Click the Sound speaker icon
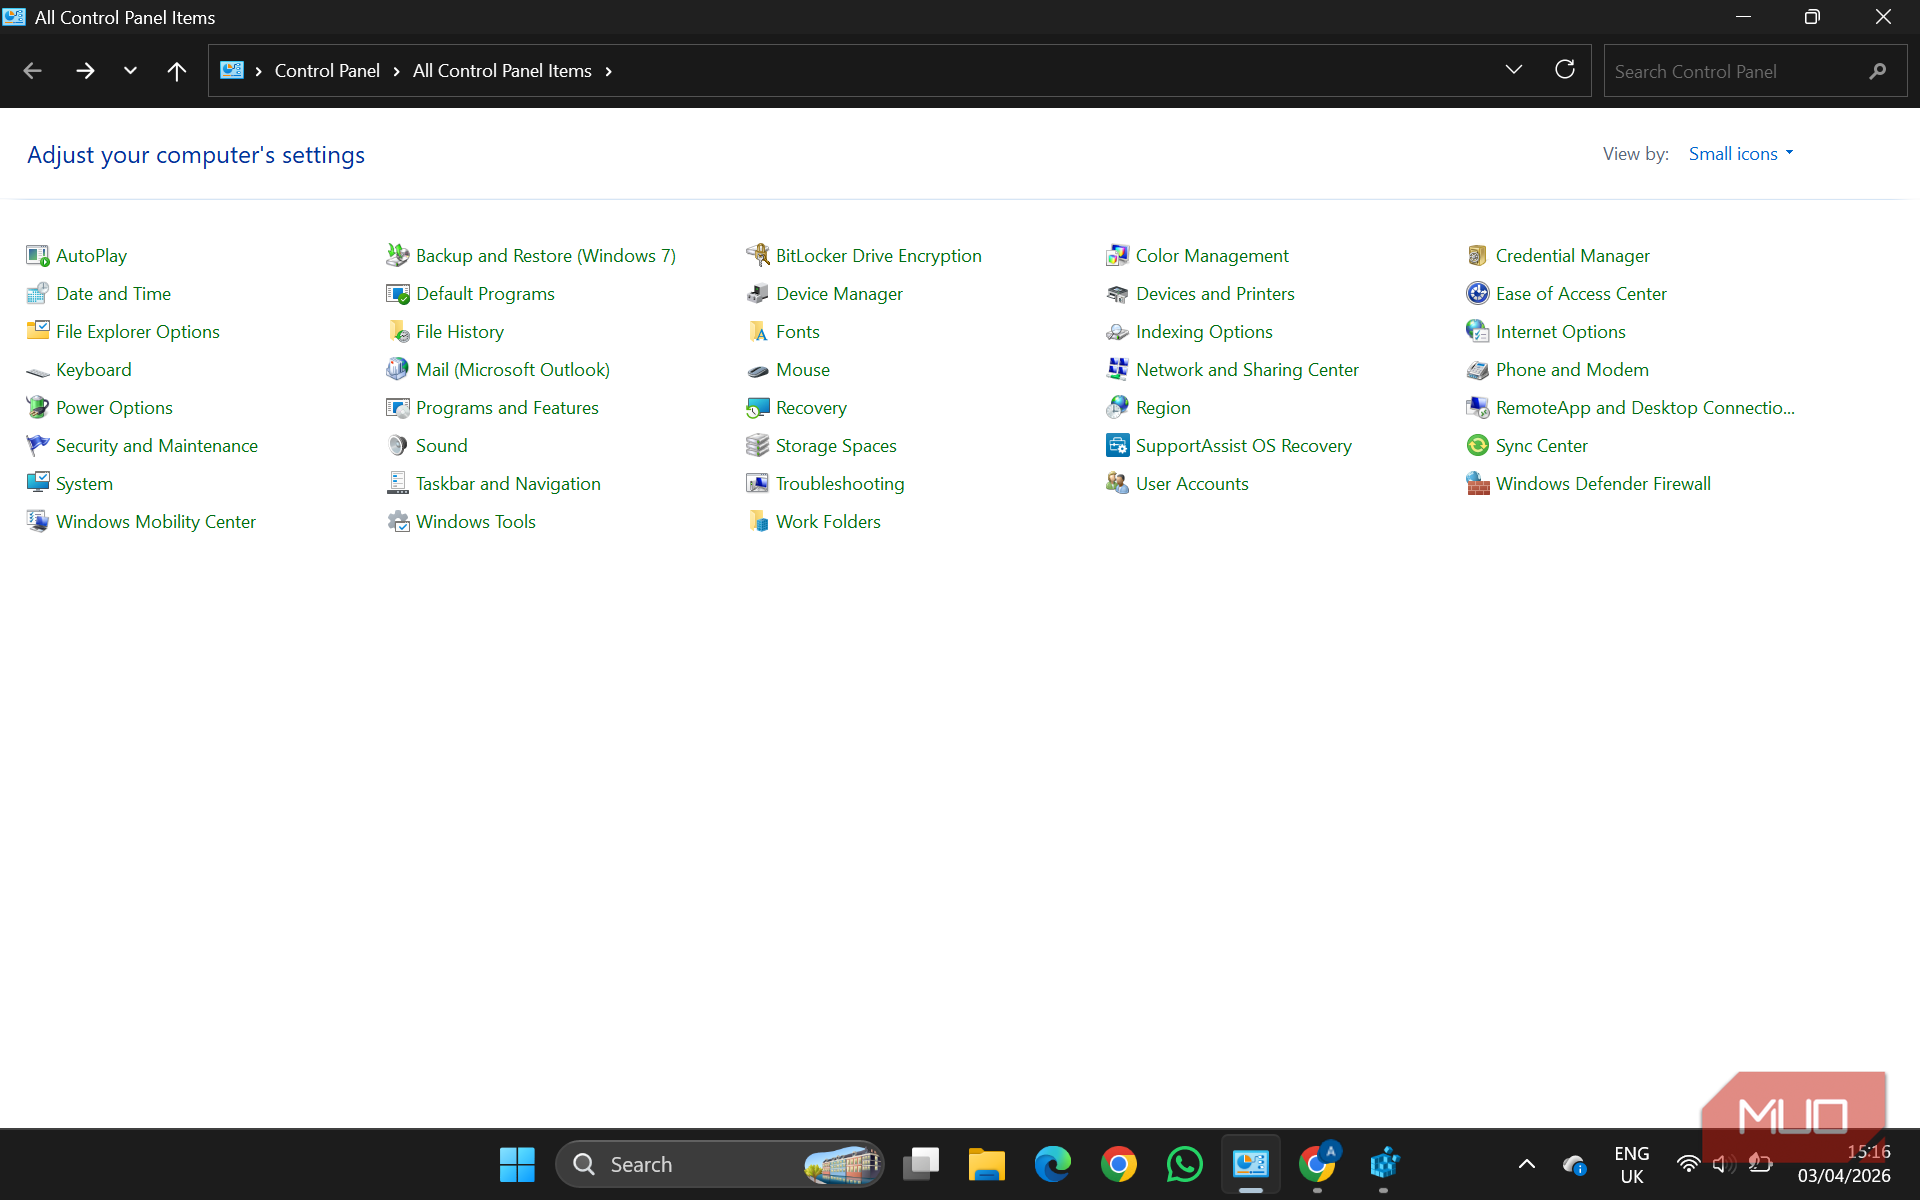Screen dimensions: 1920x1200 (x=398, y=446)
